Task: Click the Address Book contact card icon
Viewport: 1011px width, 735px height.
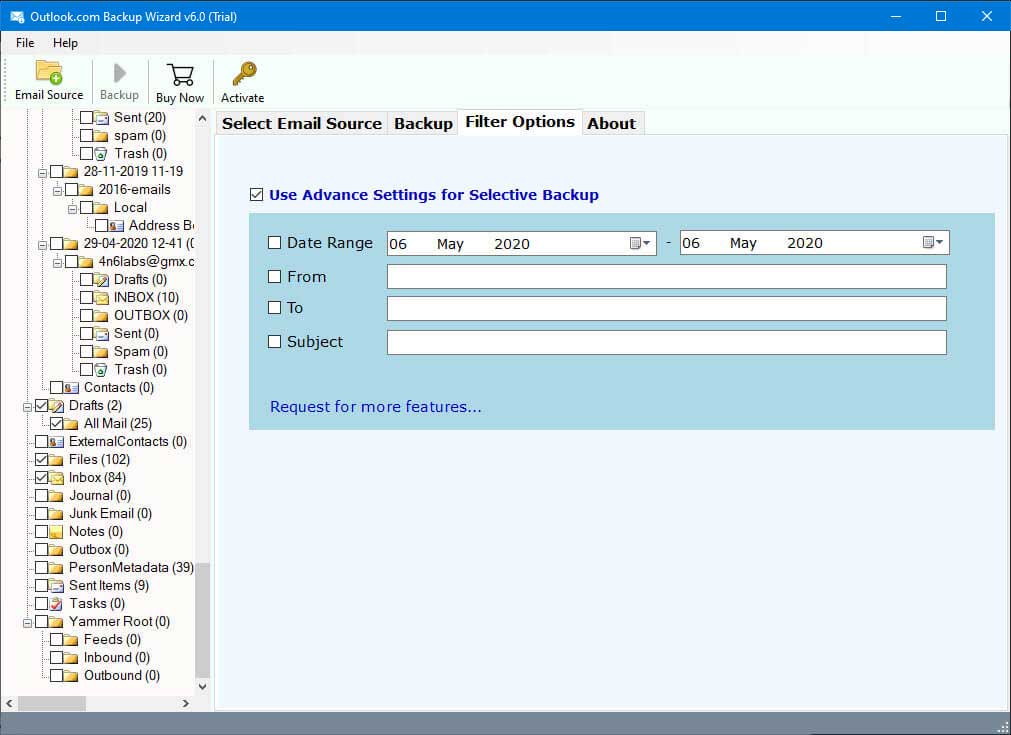Action: tap(116, 226)
